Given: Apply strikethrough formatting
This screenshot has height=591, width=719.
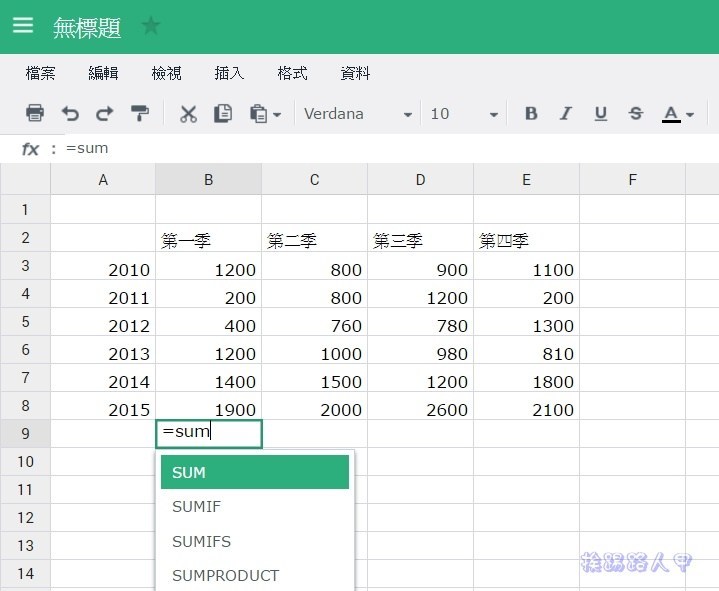Looking at the screenshot, I should coord(635,114).
